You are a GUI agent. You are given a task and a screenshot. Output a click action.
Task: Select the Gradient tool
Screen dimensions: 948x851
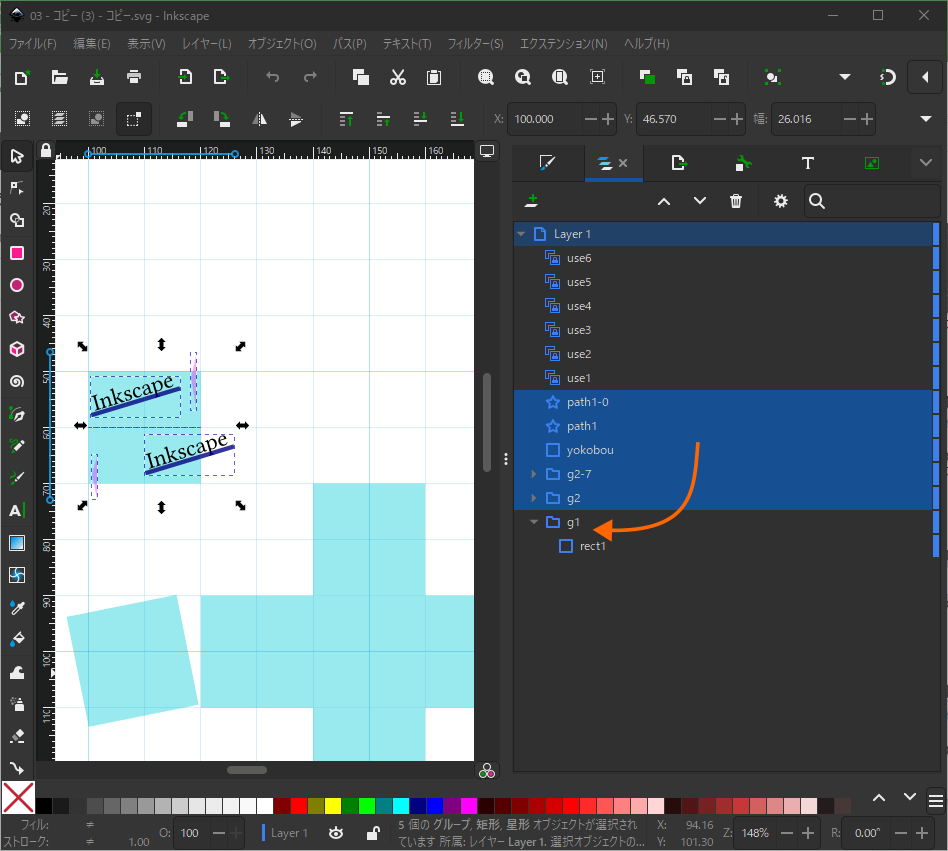pyautogui.click(x=17, y=543)
